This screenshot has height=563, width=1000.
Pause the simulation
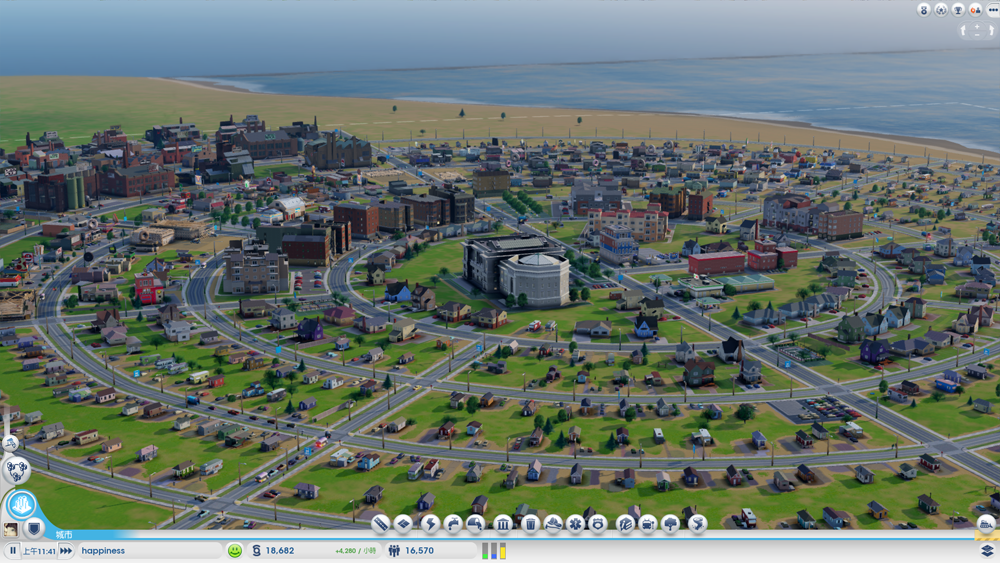pyautogui.click(x=12, y=551)
